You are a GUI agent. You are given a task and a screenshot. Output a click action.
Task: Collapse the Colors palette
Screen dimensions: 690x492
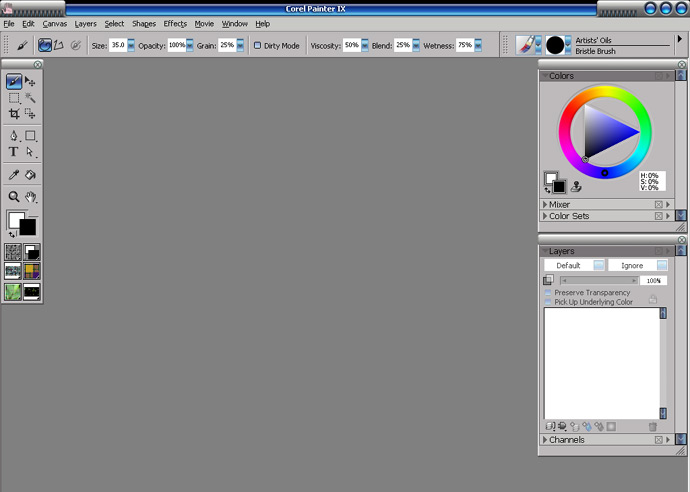pyautogui.click(x=545, y=76)
